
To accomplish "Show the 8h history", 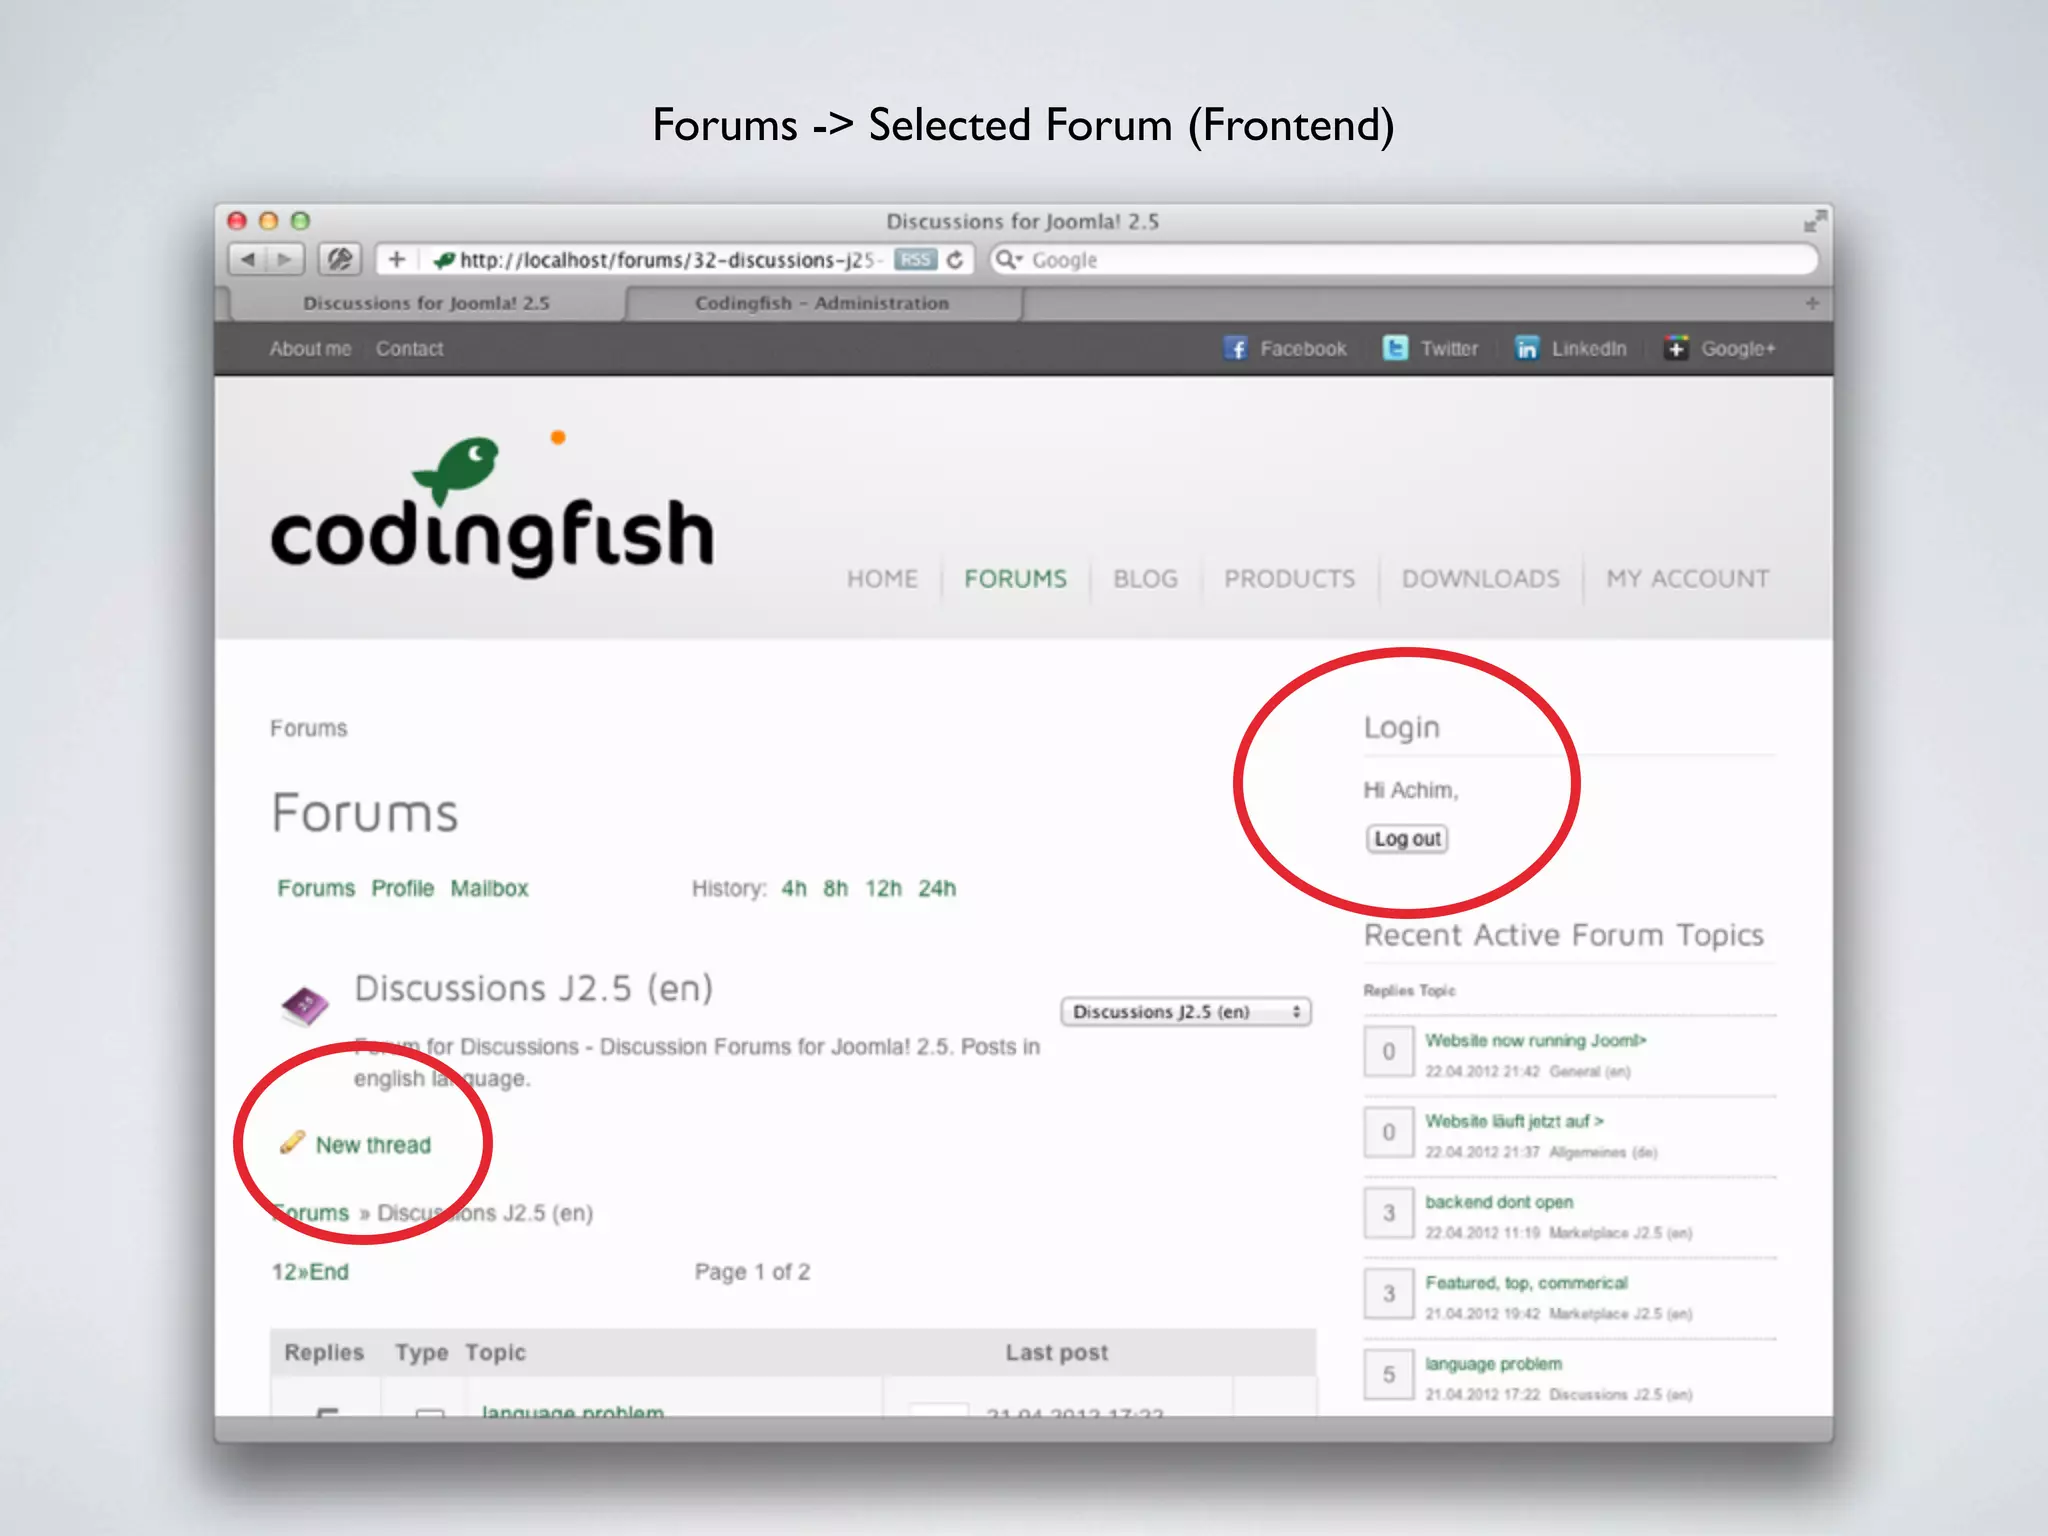I will (835, 888).
